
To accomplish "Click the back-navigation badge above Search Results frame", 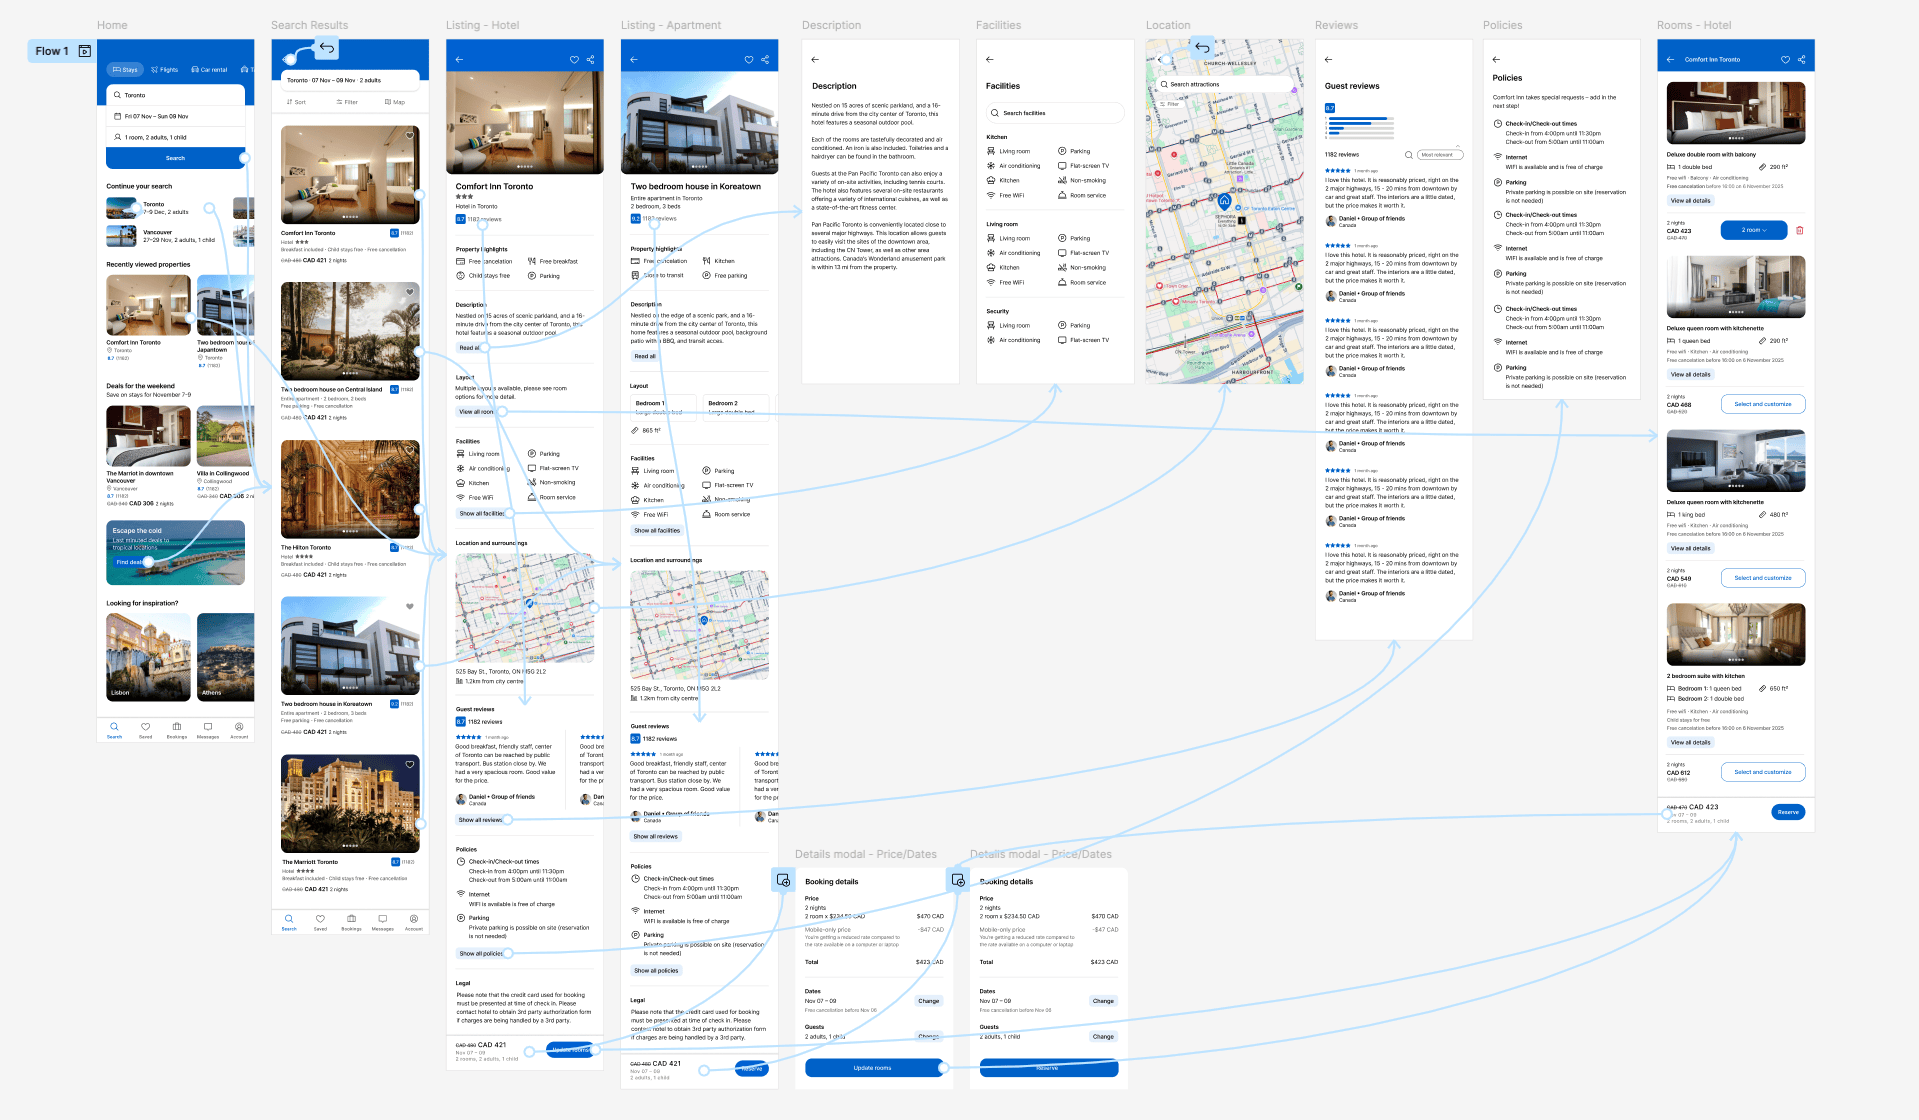I will click(x=326, y=48).
